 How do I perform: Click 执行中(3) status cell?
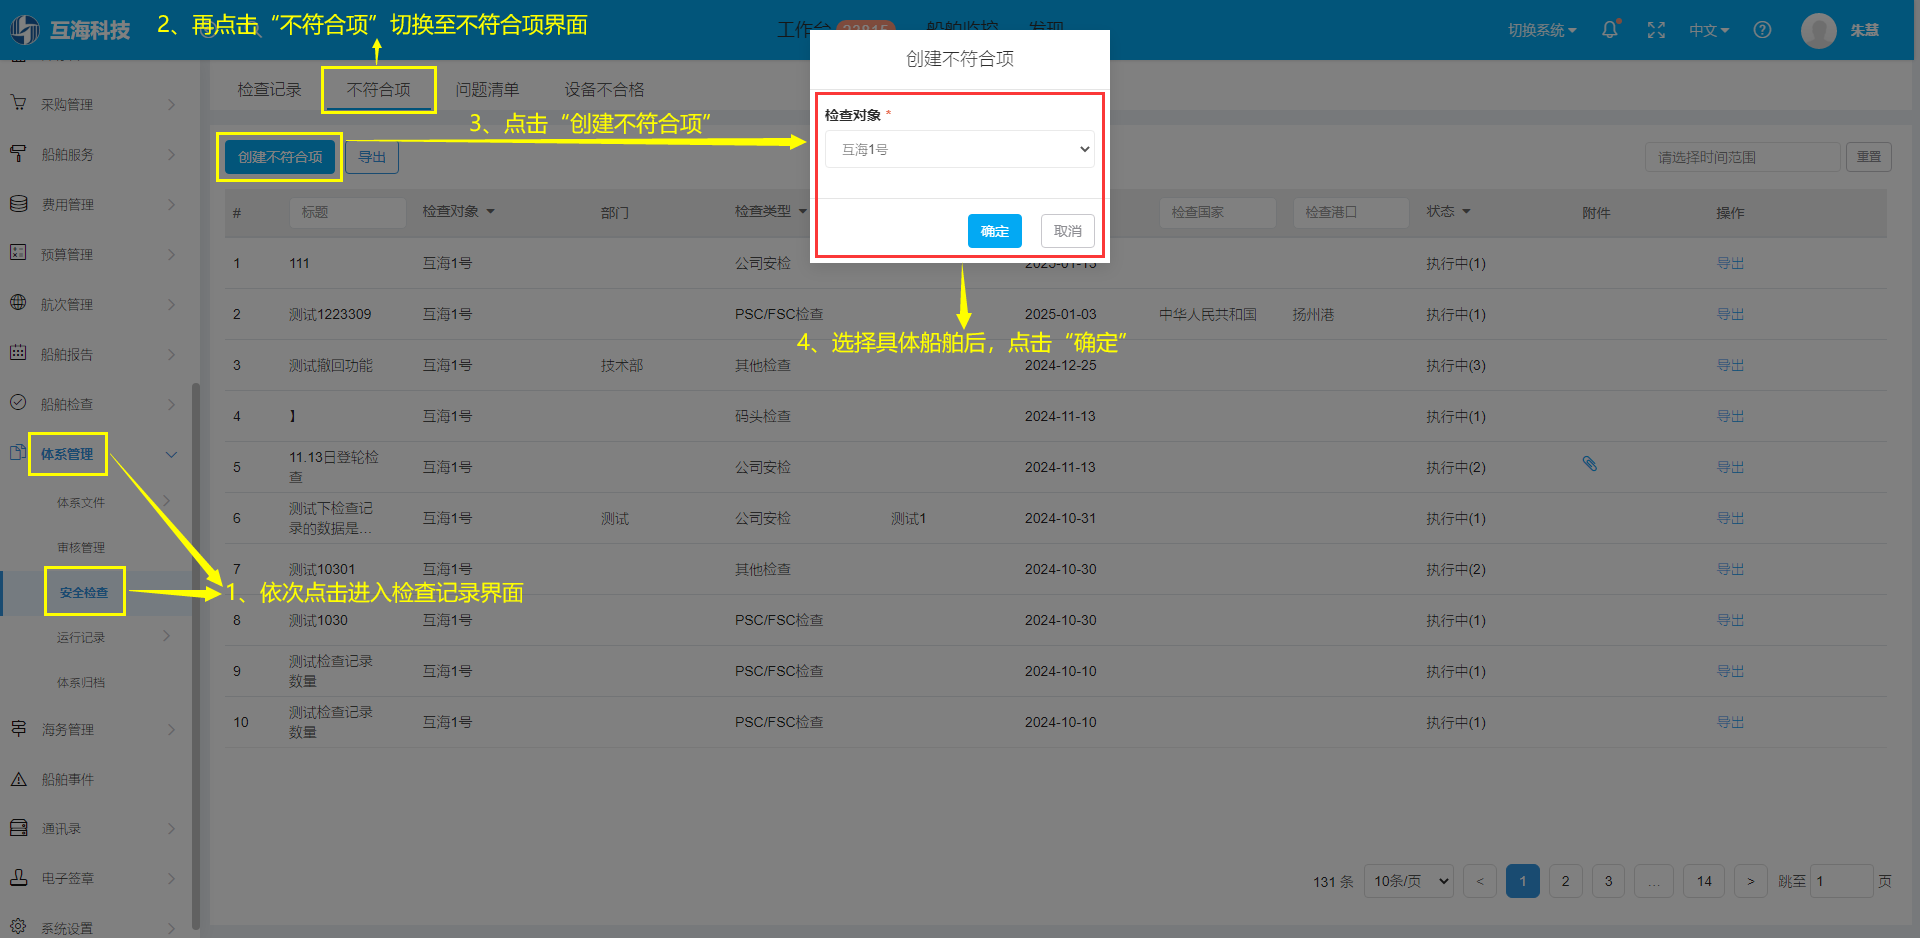[x=1456, y=365]
